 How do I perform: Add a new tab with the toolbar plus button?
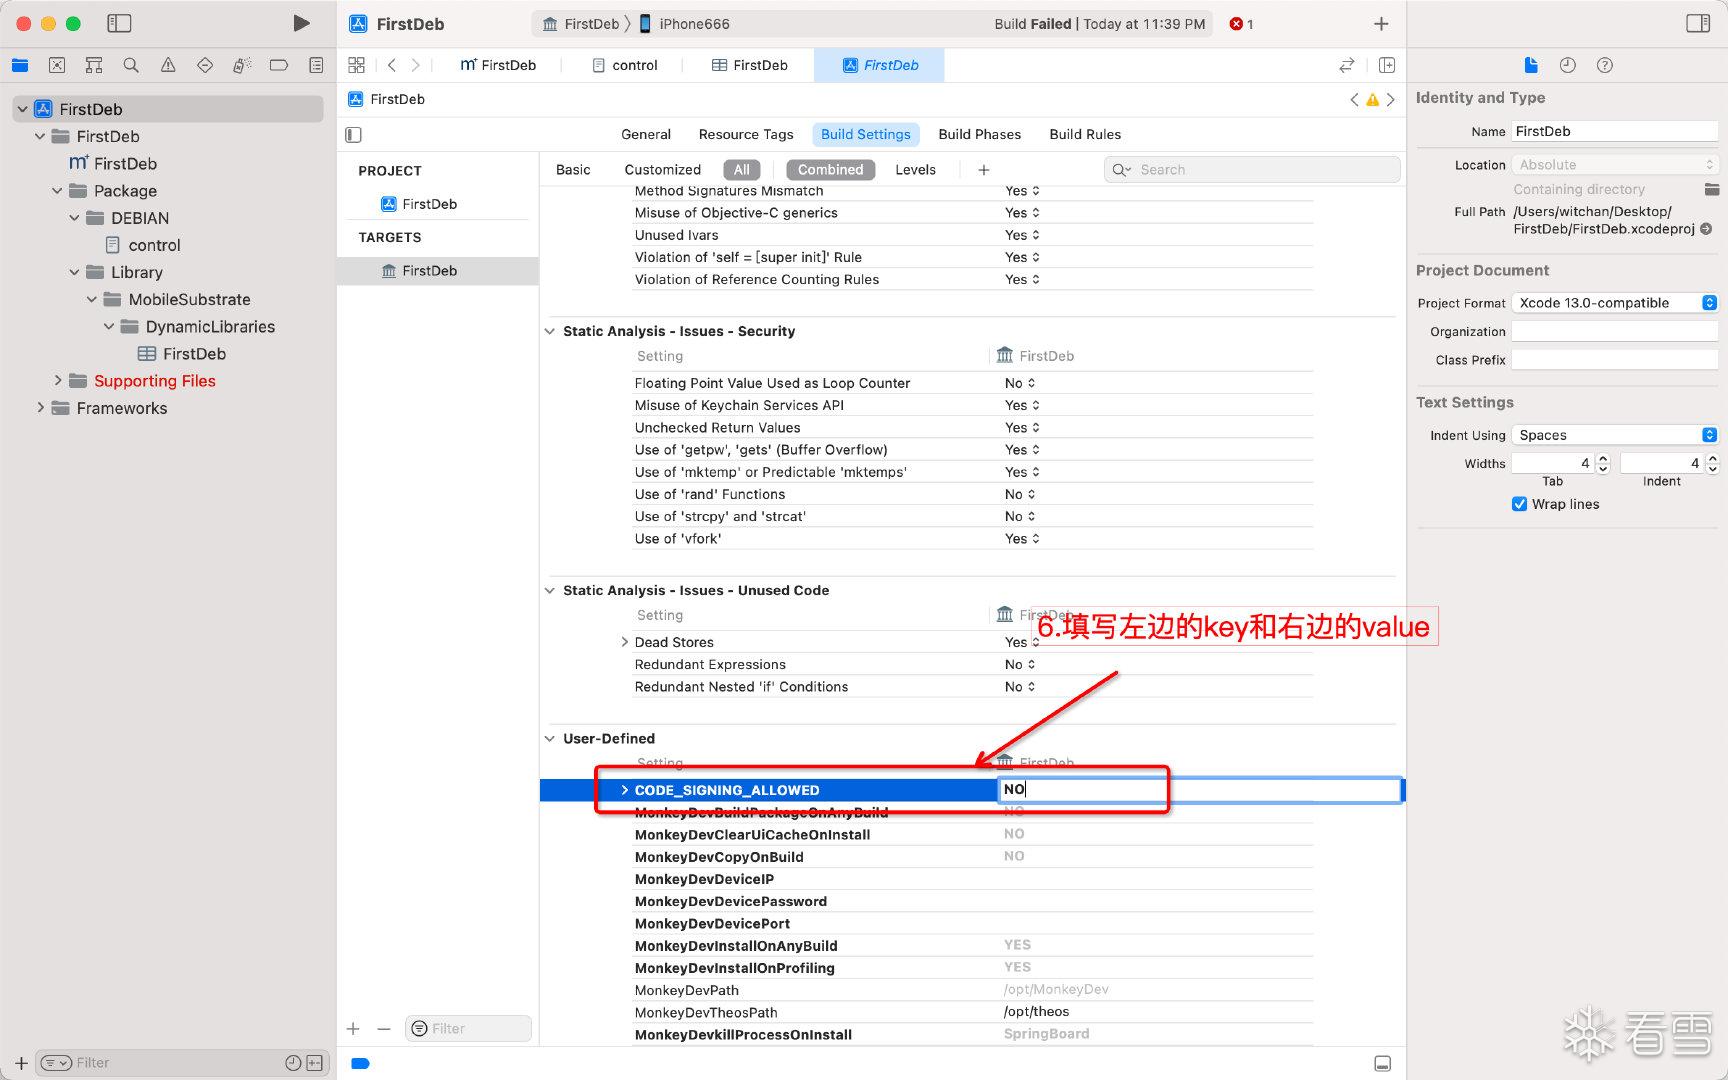click(1381, 23)
